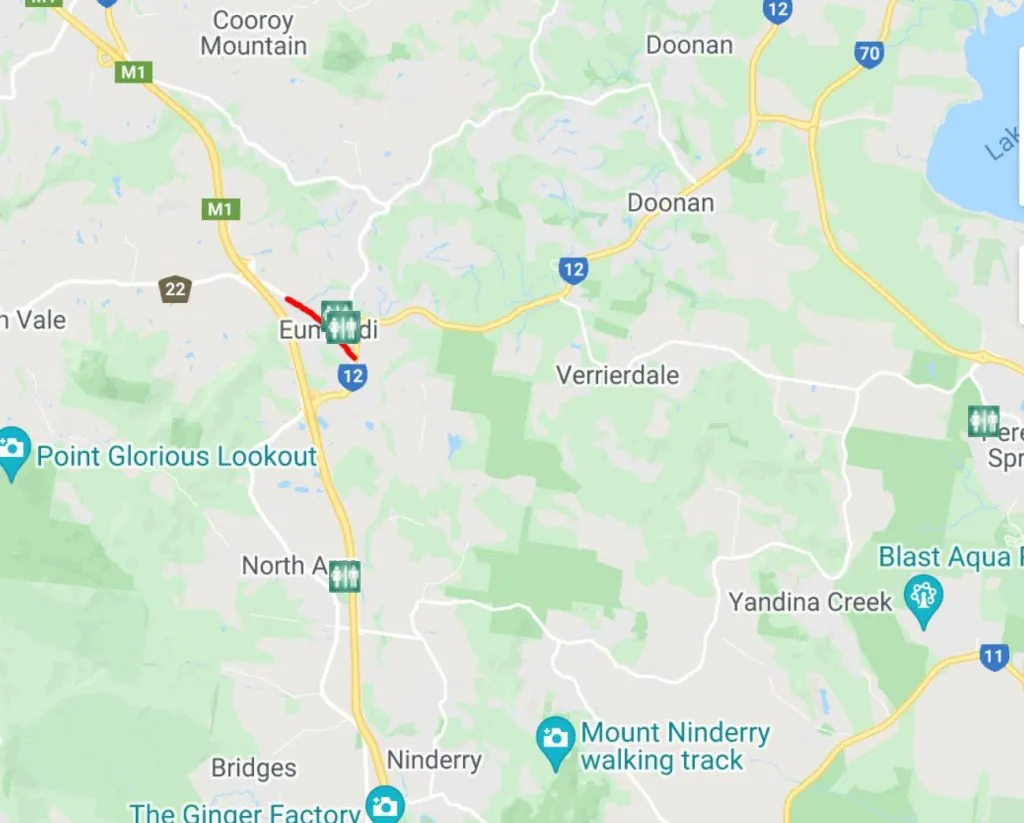Select the M1 sign near Cooroy Mountain
The height and width of the screenshot is (823, 1024).
click(x=133, y=71)
